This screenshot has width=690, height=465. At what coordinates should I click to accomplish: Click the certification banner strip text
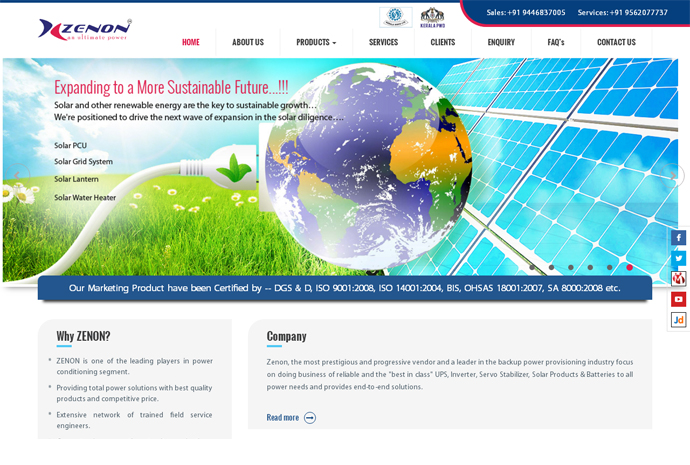click(345, 288)
